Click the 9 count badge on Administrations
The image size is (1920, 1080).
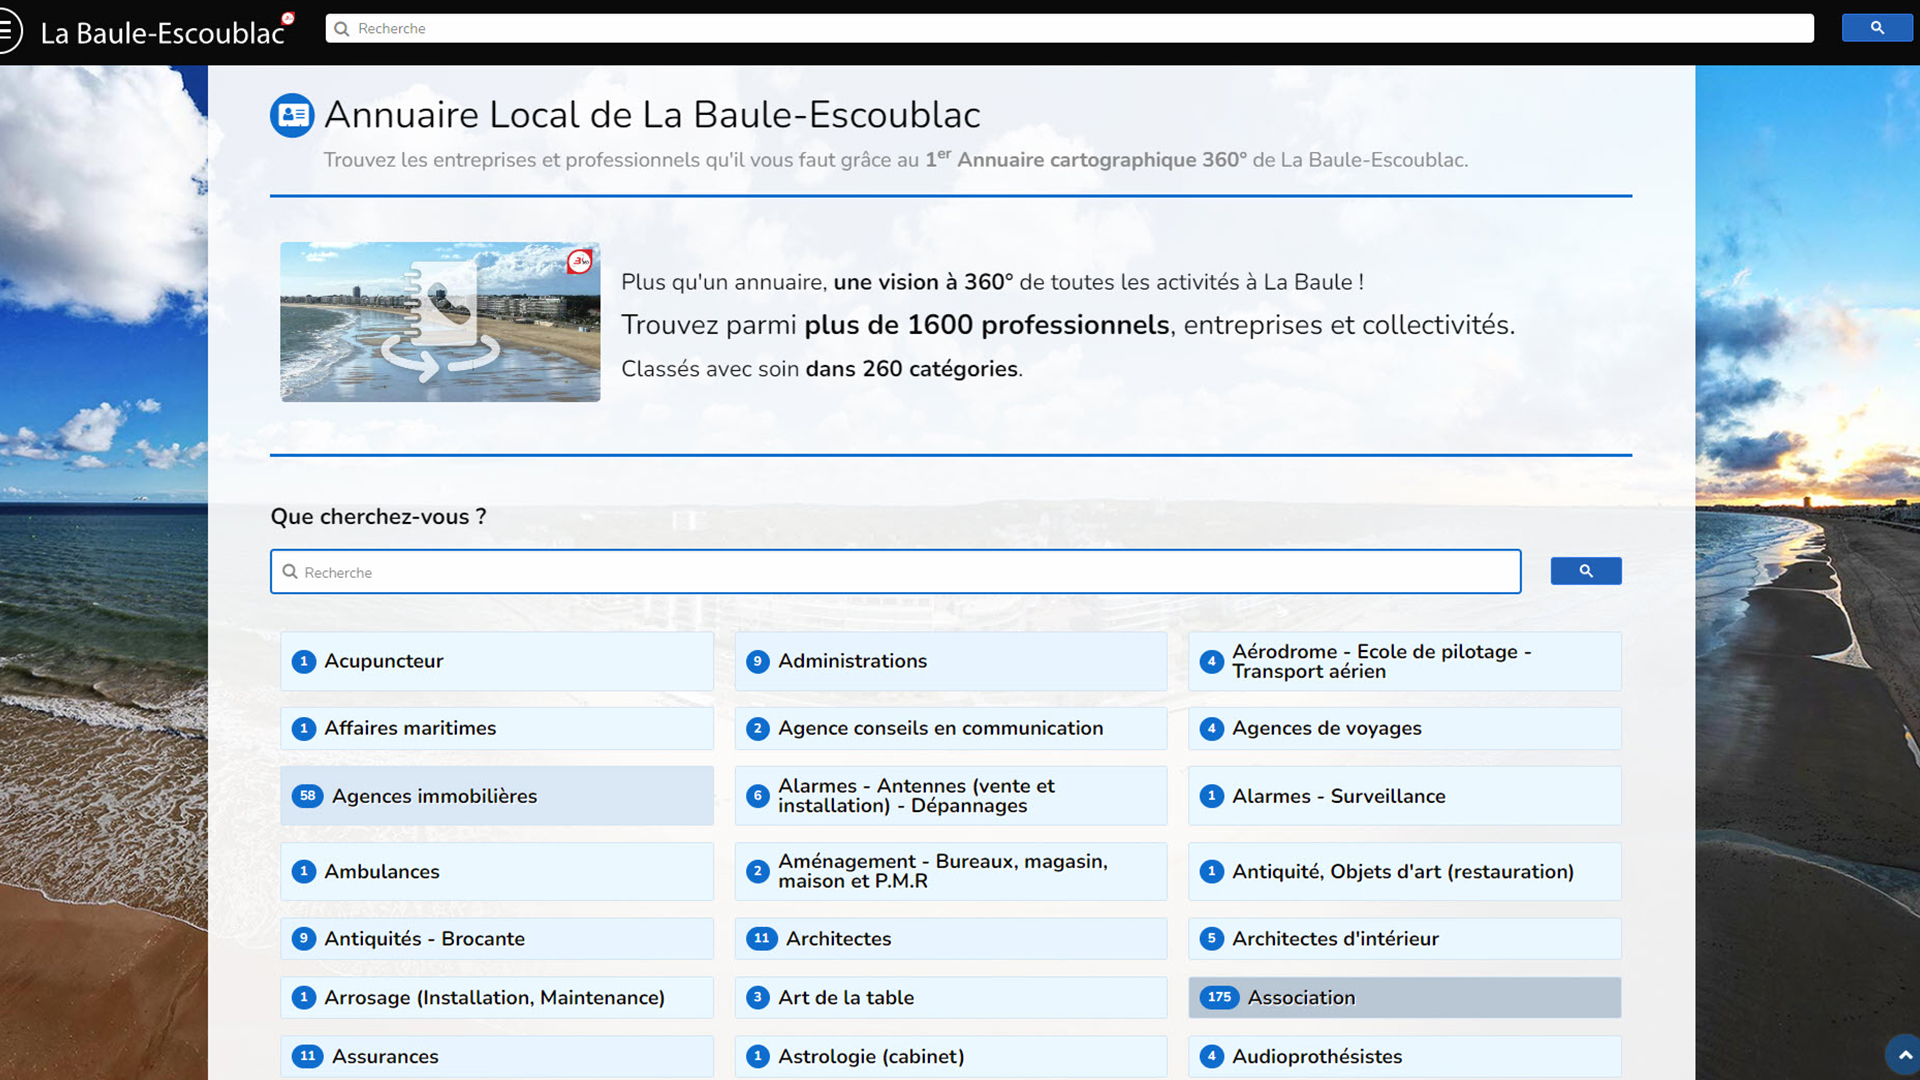758,662
